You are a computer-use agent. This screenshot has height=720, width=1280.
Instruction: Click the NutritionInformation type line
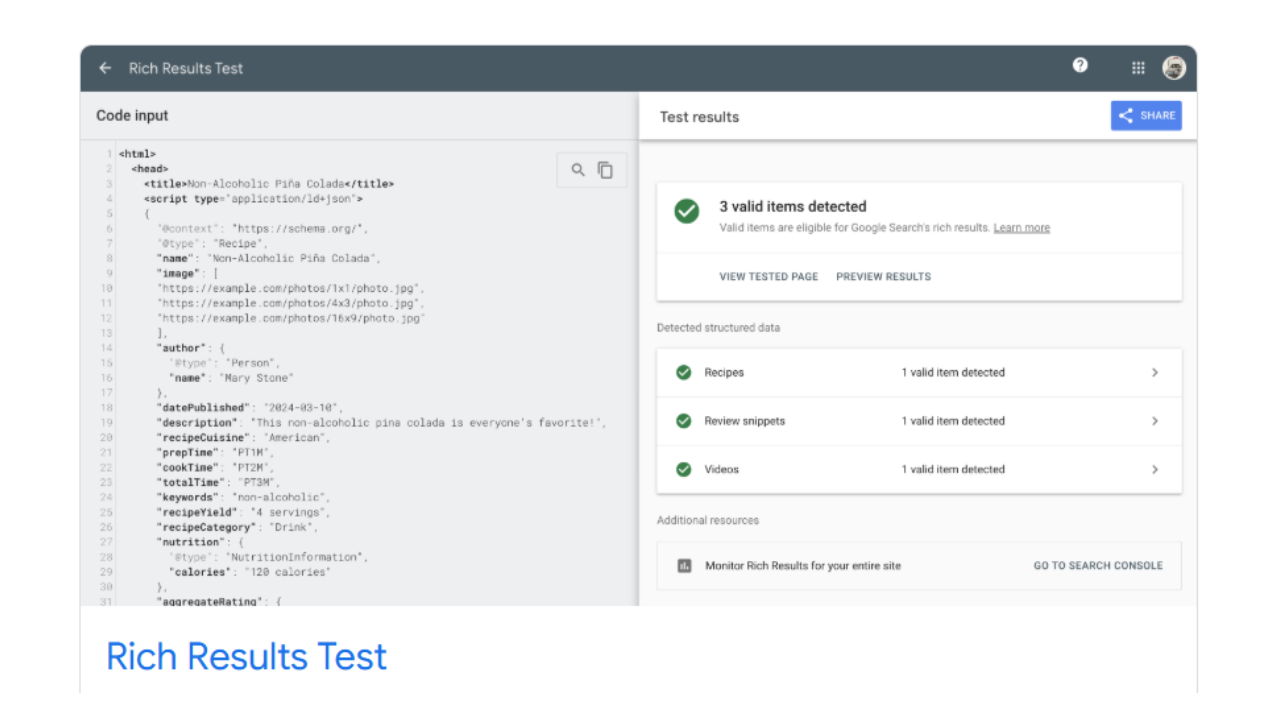(268, 557)
